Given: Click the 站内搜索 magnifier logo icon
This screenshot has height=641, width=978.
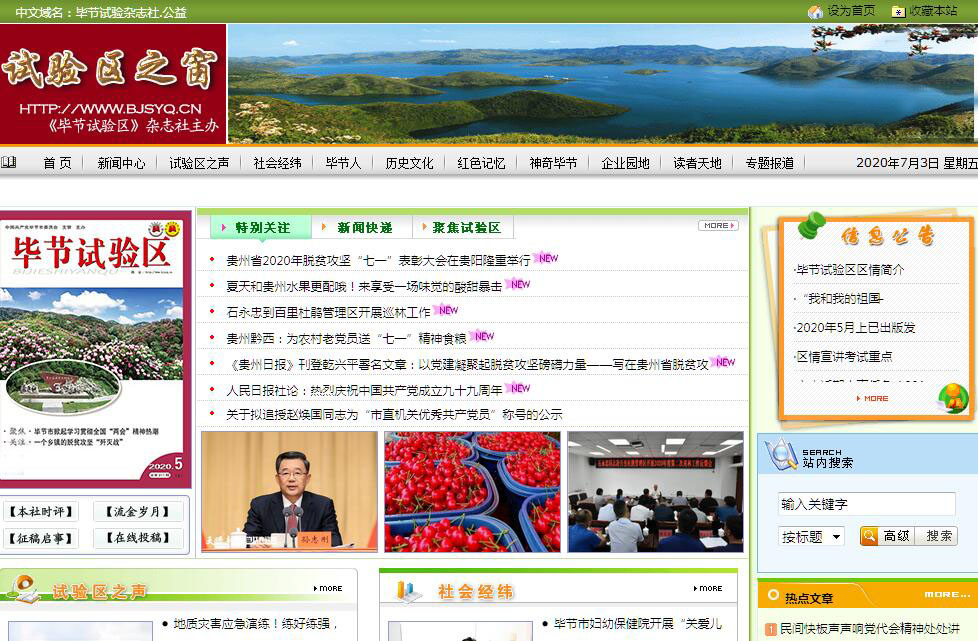Looking at the screenshot, I should click(779, 455).
